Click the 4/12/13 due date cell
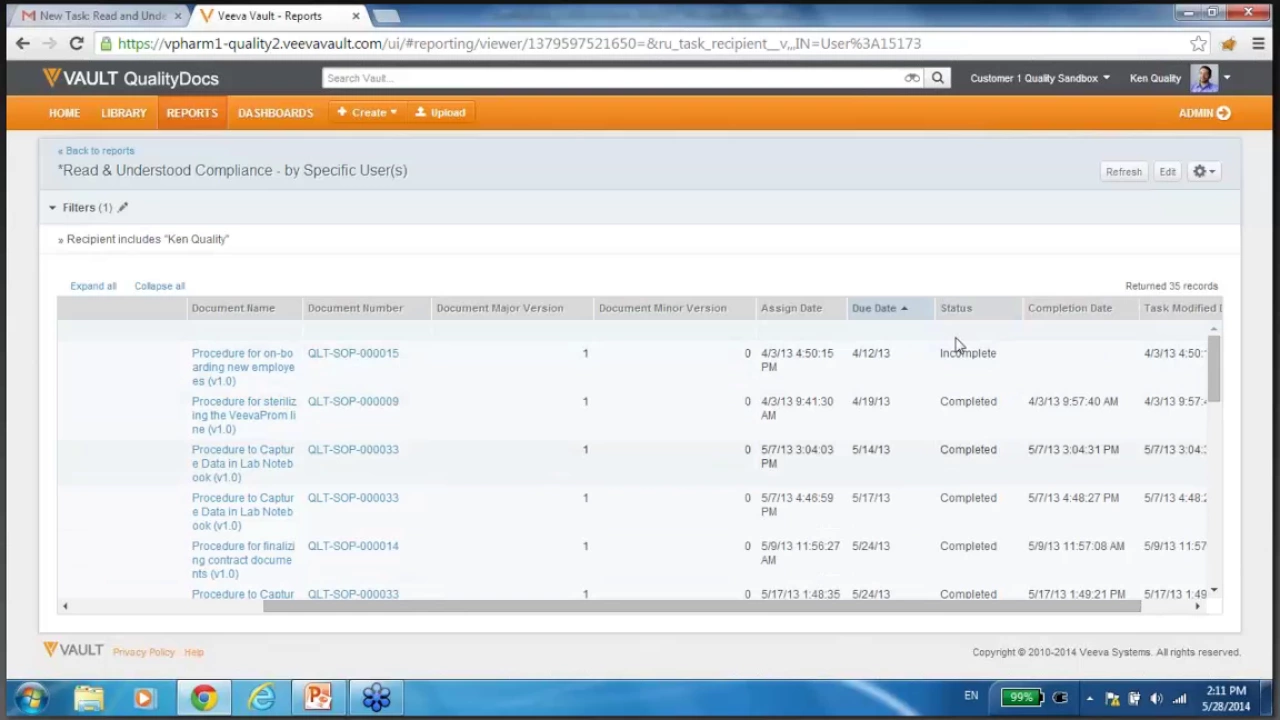 coord(871,353)
